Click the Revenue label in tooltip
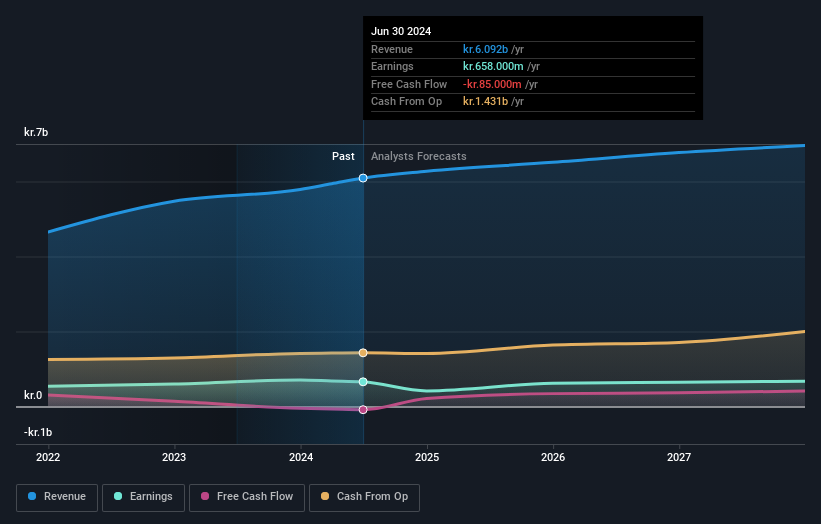This screenshot has width=821, height=524. coord(392,49)
